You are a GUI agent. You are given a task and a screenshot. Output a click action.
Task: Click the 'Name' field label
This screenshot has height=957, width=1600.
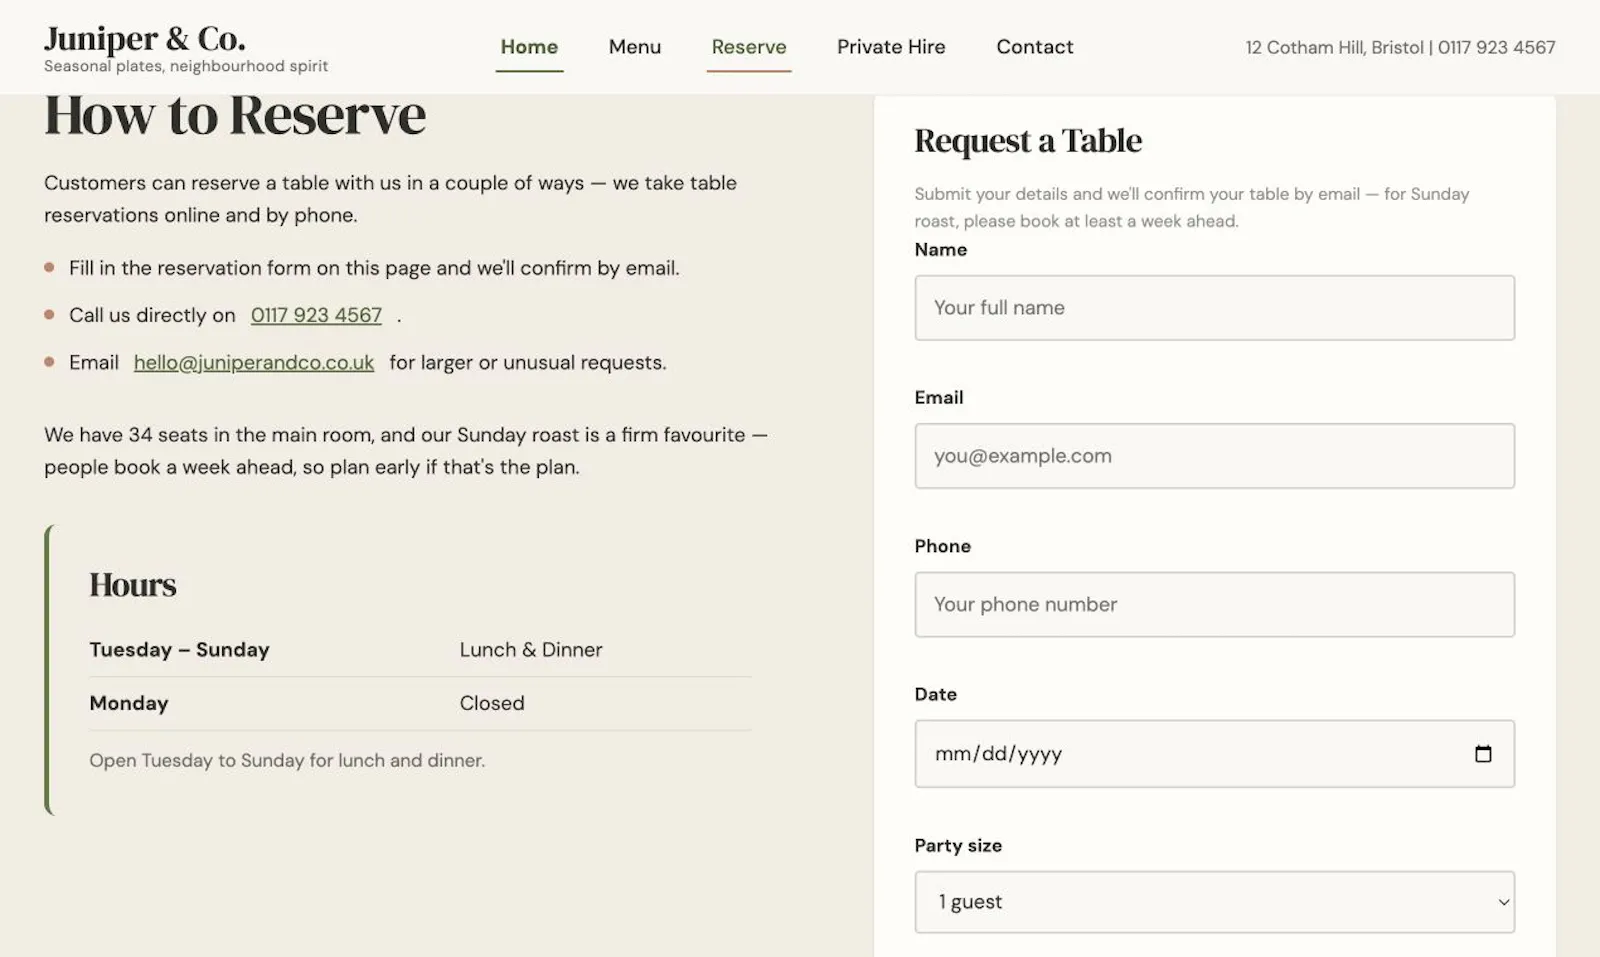coord(941,250)
